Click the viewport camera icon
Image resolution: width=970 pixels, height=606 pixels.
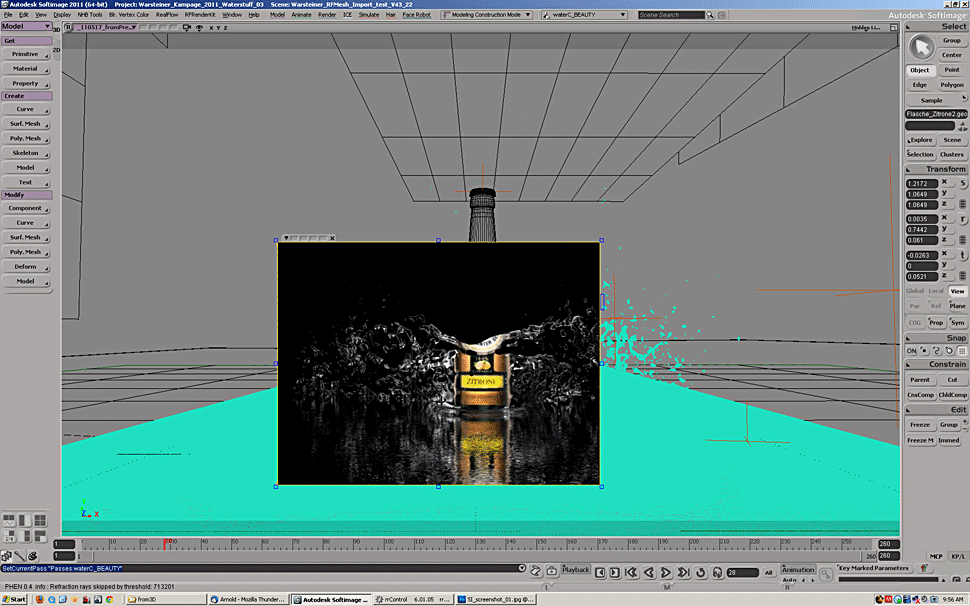click(x=187, y=28)
